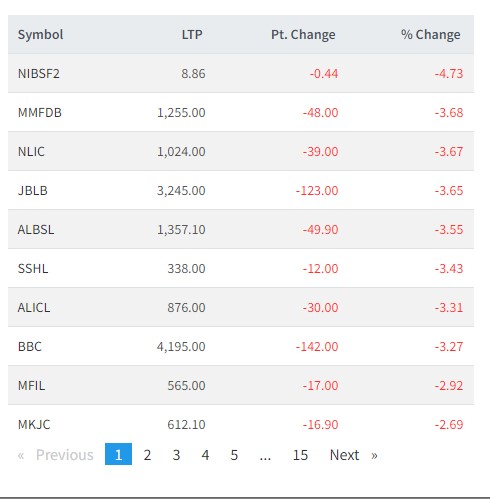Select the MKJC symbol
The height and width of the screenshot is (499, 490).
(34, 425)
